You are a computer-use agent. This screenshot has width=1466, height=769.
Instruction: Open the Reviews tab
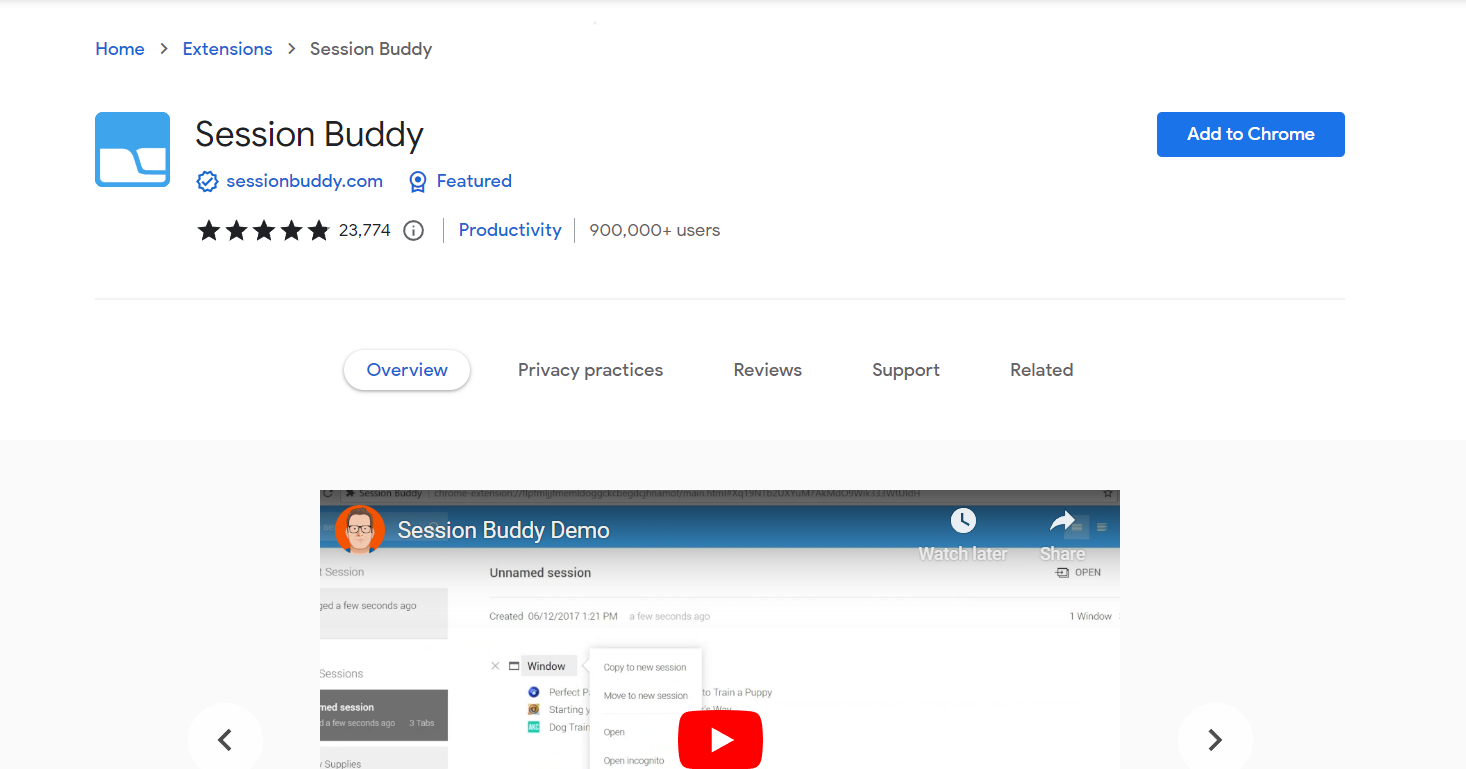pos(768,370)
